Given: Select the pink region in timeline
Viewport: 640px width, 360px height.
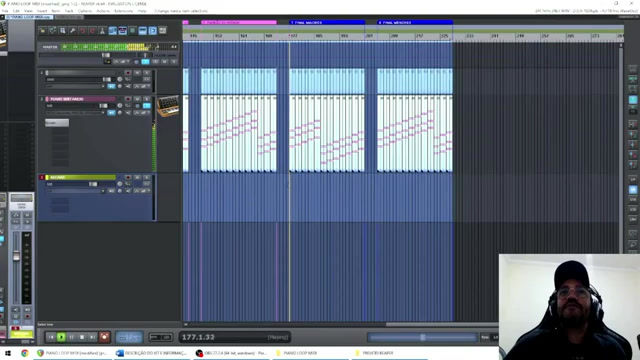Looking at the screenshot, I should coord(239,22).
